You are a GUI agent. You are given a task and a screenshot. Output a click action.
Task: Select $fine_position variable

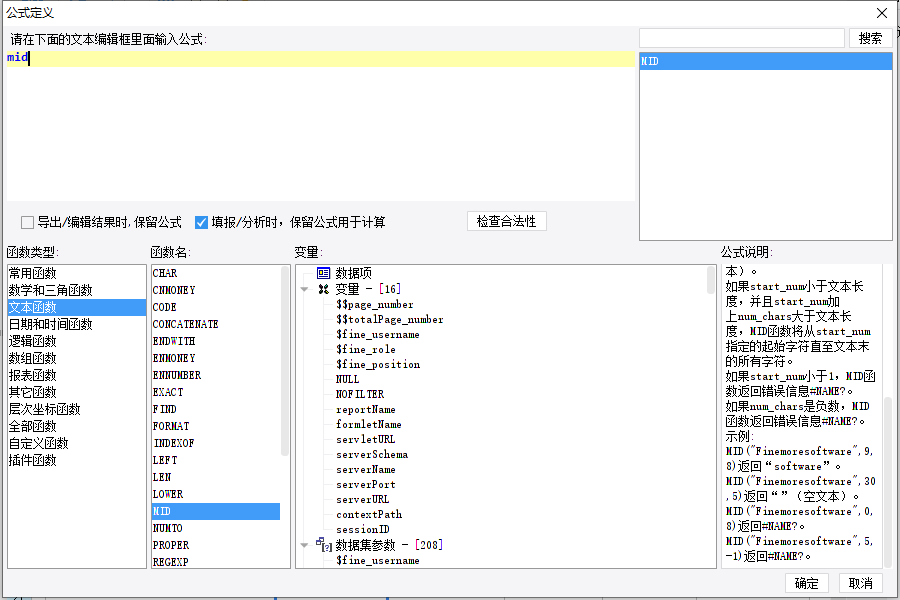tap(378, 364)
